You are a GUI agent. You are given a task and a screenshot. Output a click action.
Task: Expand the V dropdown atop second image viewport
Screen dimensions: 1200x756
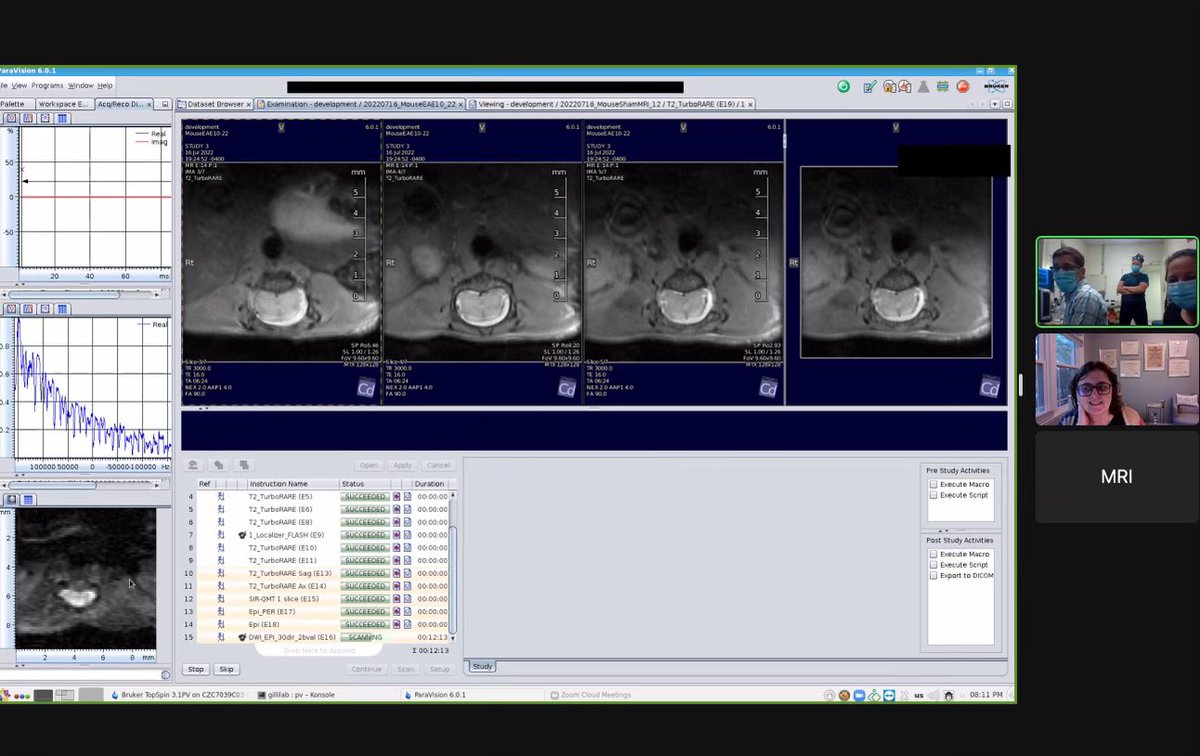coord(482,127)
